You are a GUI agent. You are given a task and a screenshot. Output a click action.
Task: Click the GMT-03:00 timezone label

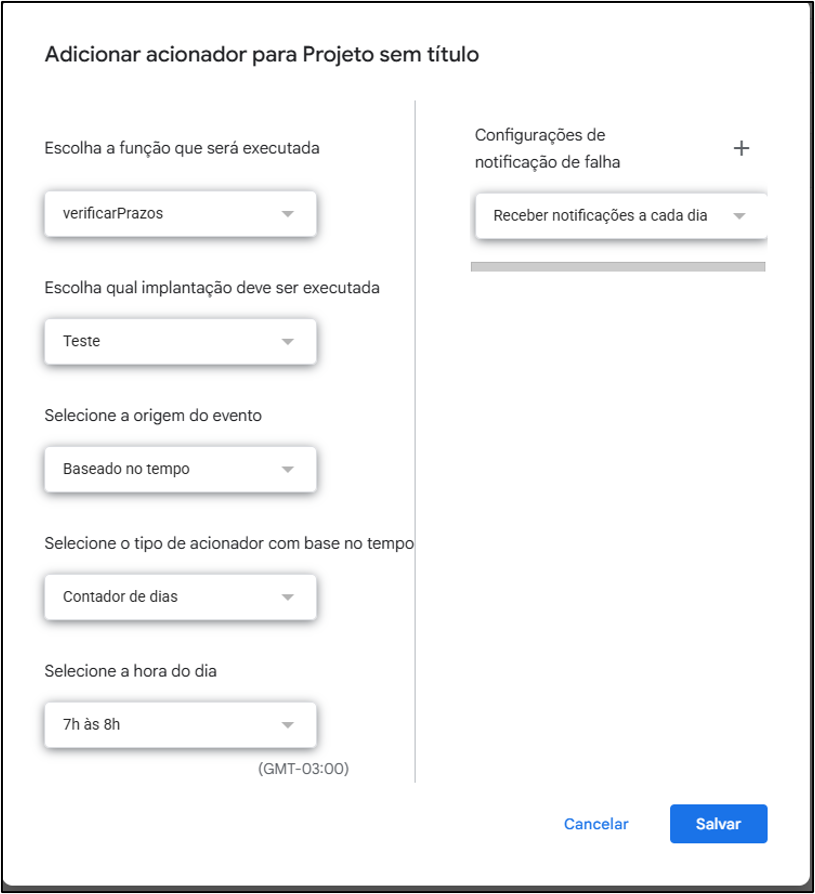(303, 769)
